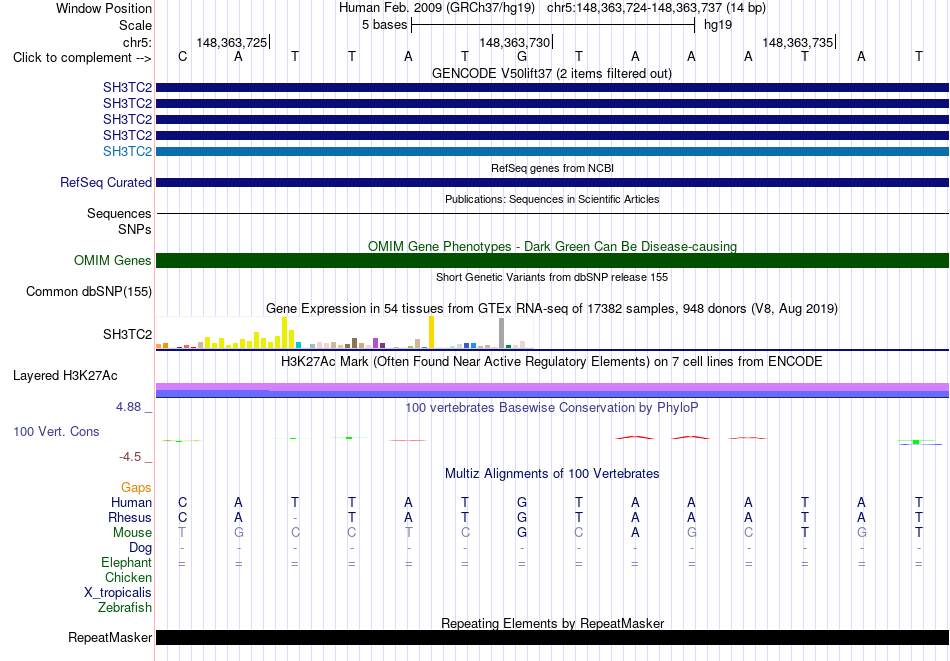950x661 pixels.
Task: Click the 'chr5:' ruler label
Action: pyautogui.click(x=137, y=42)
